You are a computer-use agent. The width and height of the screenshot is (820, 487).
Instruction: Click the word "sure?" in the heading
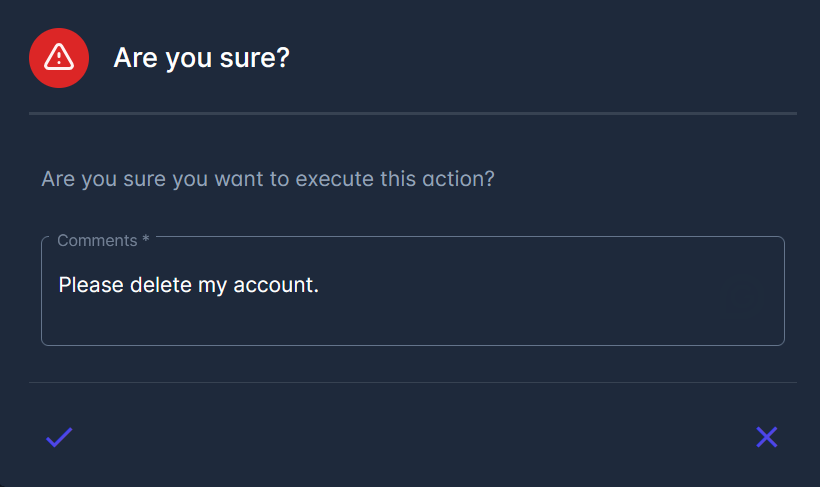pyautogui.click(x=260, y=58)
